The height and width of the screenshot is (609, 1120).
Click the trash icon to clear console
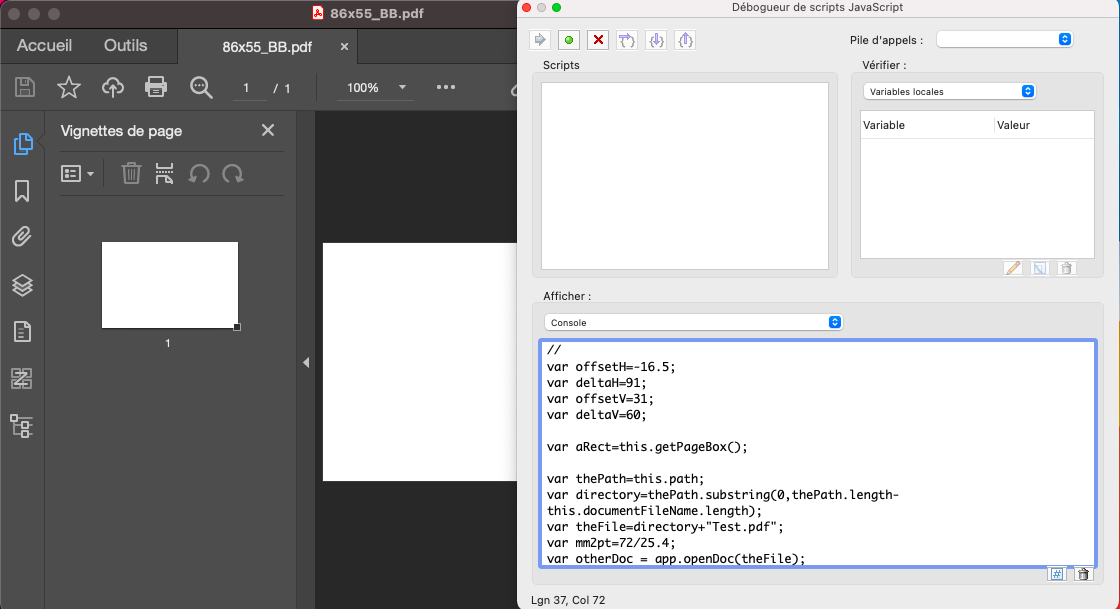pos(1083,573)
